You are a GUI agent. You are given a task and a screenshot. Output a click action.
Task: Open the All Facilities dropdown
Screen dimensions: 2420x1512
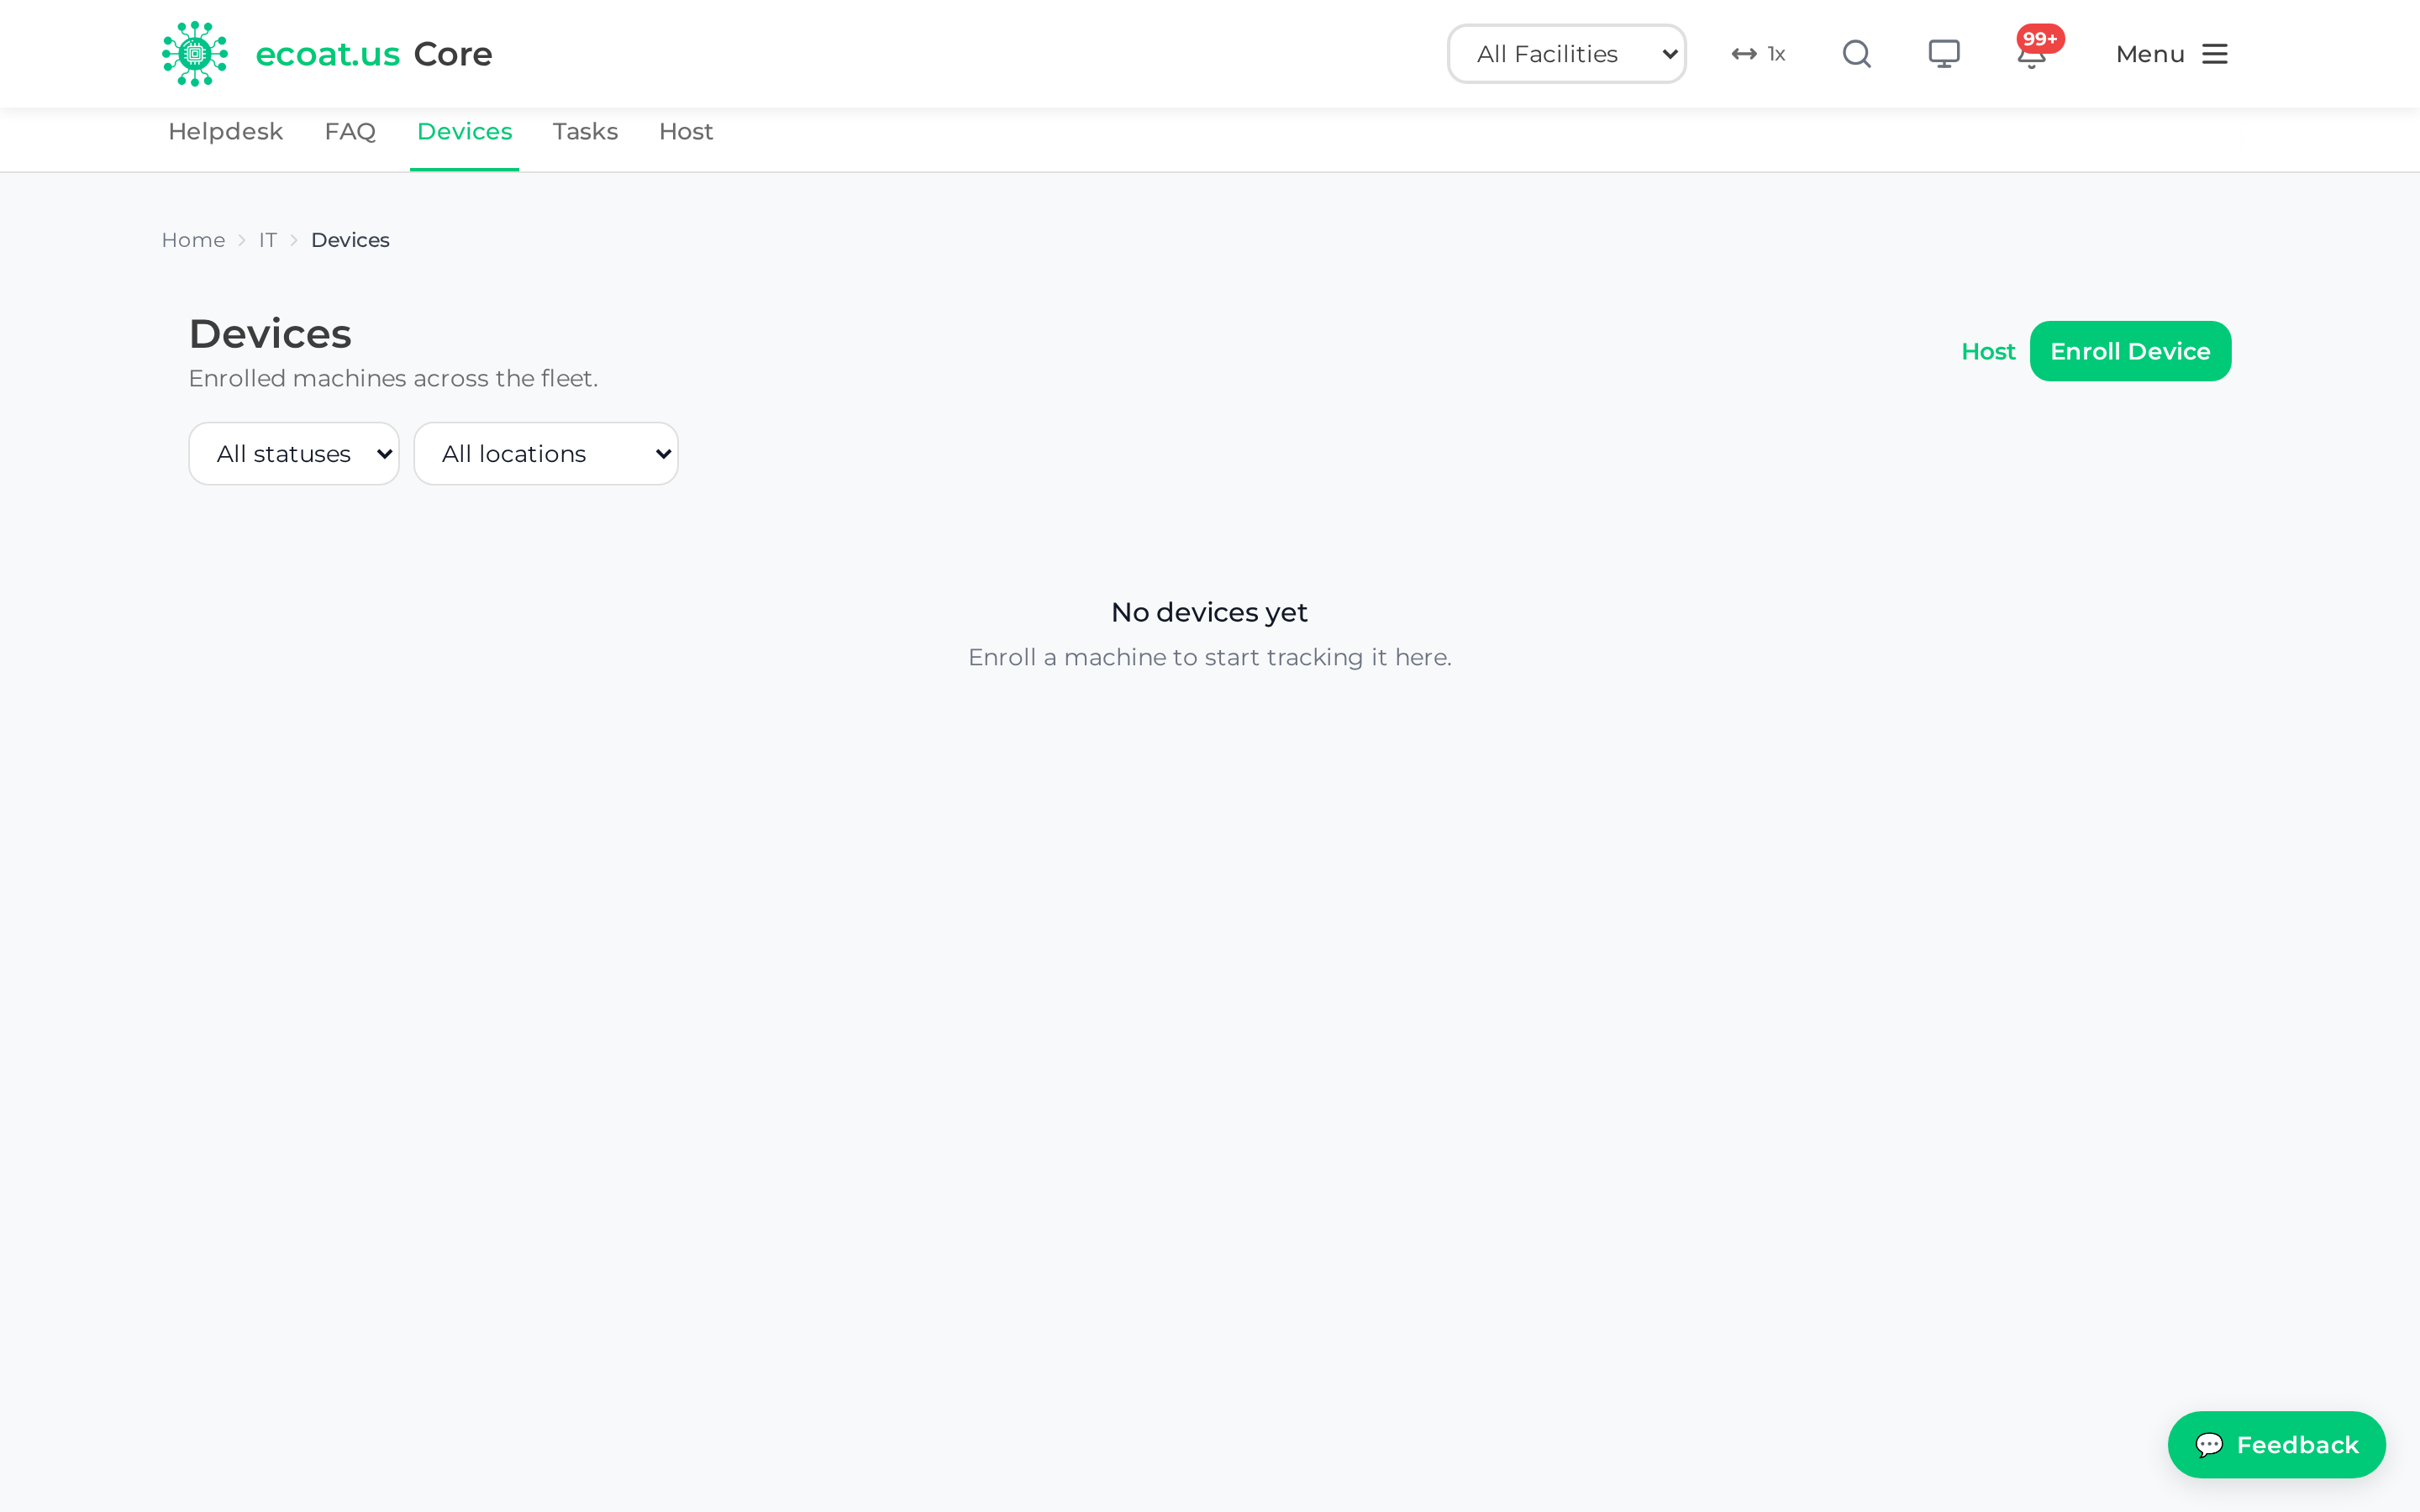click(1566, 54)
